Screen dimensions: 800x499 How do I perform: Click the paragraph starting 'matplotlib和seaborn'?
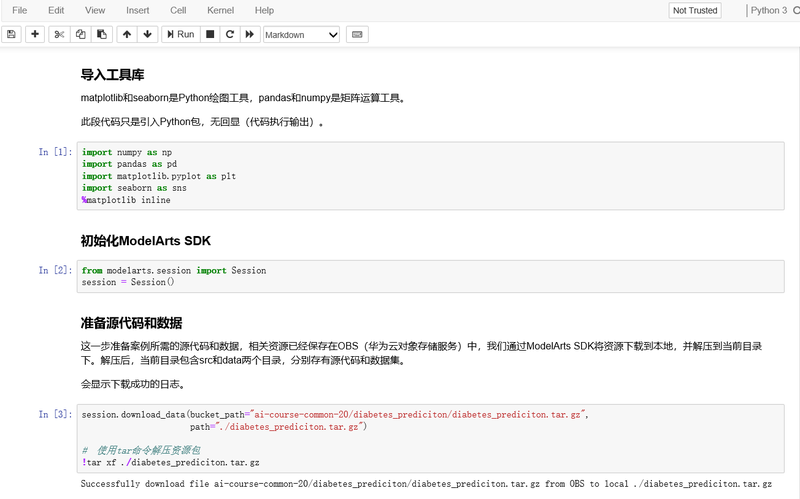pos(244,98)
